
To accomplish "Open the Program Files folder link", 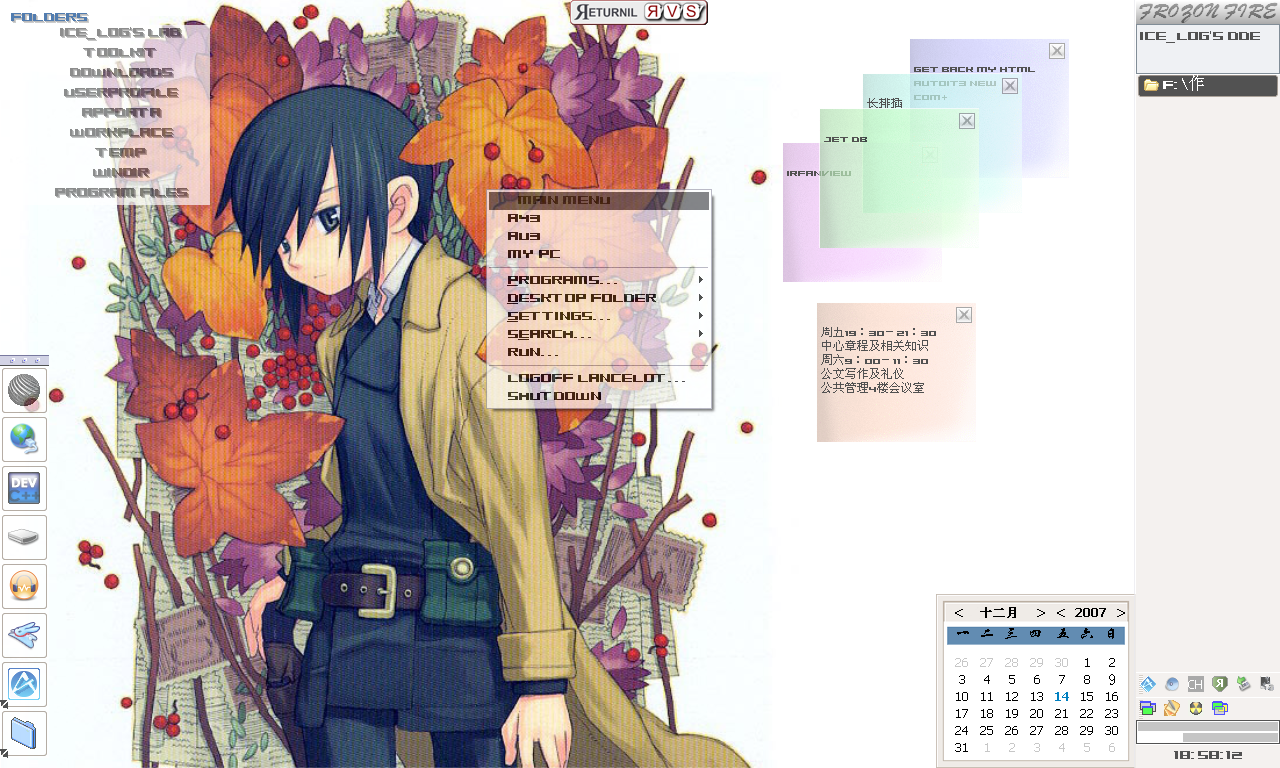I will (x=121, y=192).
